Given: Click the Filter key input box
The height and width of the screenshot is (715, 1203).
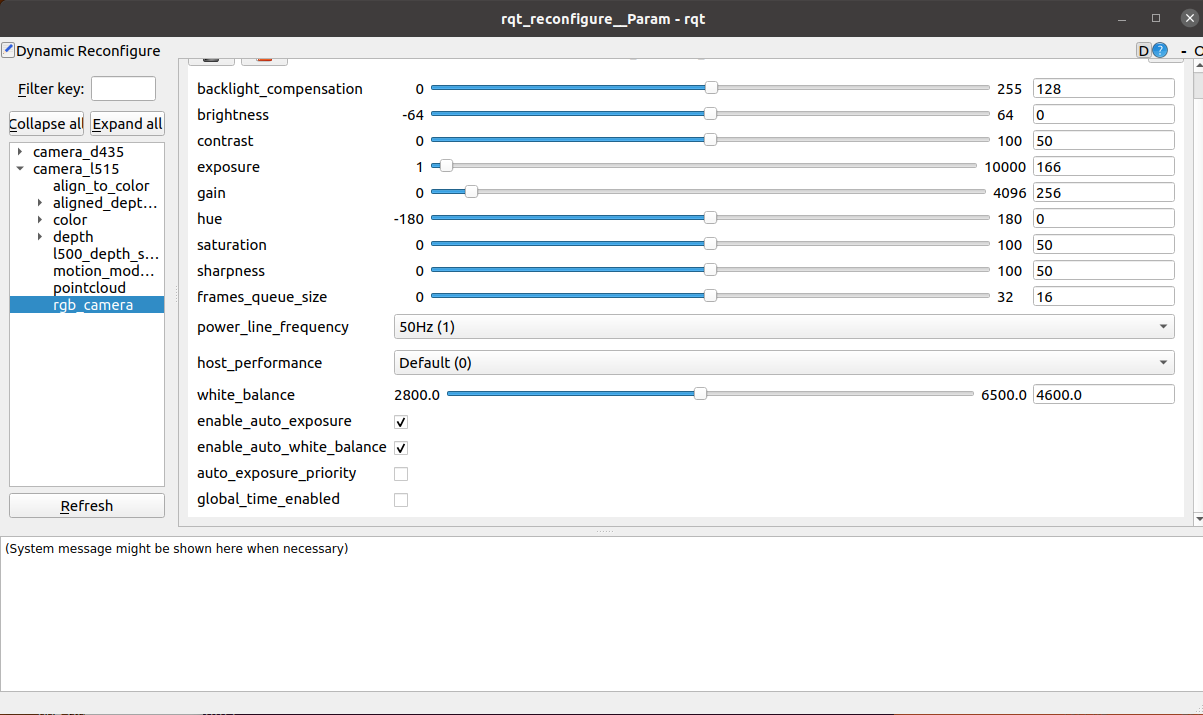Looking at the screenshot, I should (x=122, y=88).
